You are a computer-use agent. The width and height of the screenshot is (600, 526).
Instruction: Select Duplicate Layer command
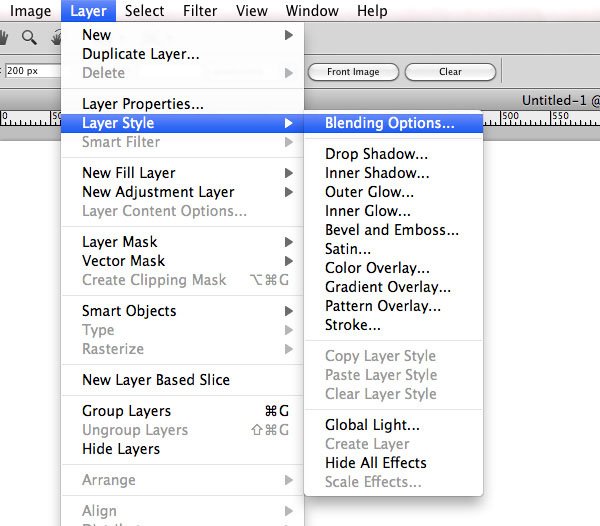pos(141,54)
